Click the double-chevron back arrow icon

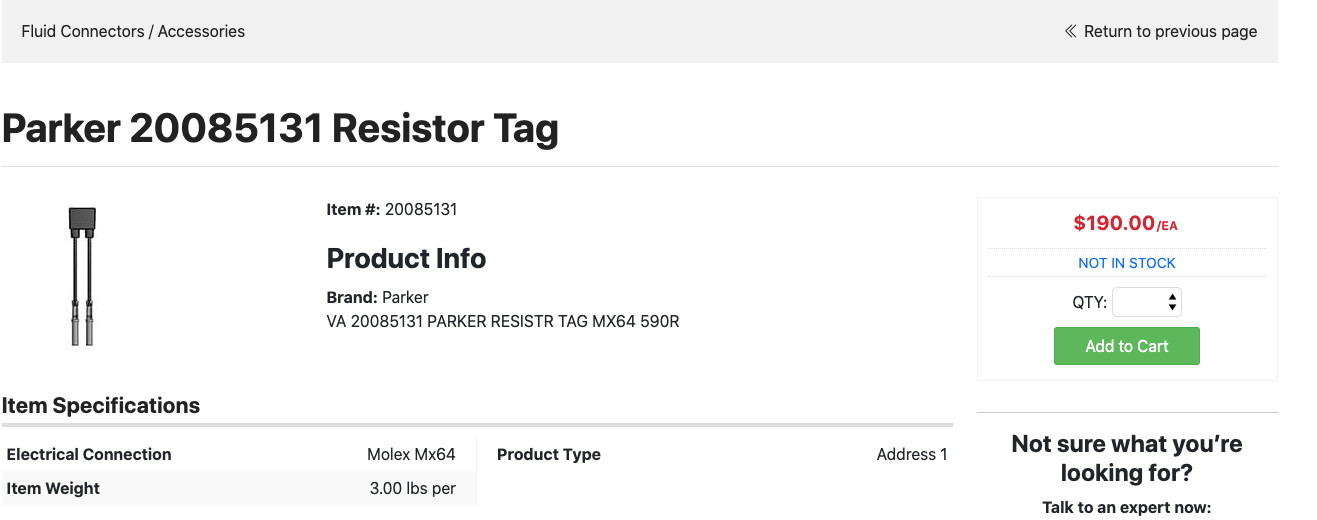tap(1071, 31)
